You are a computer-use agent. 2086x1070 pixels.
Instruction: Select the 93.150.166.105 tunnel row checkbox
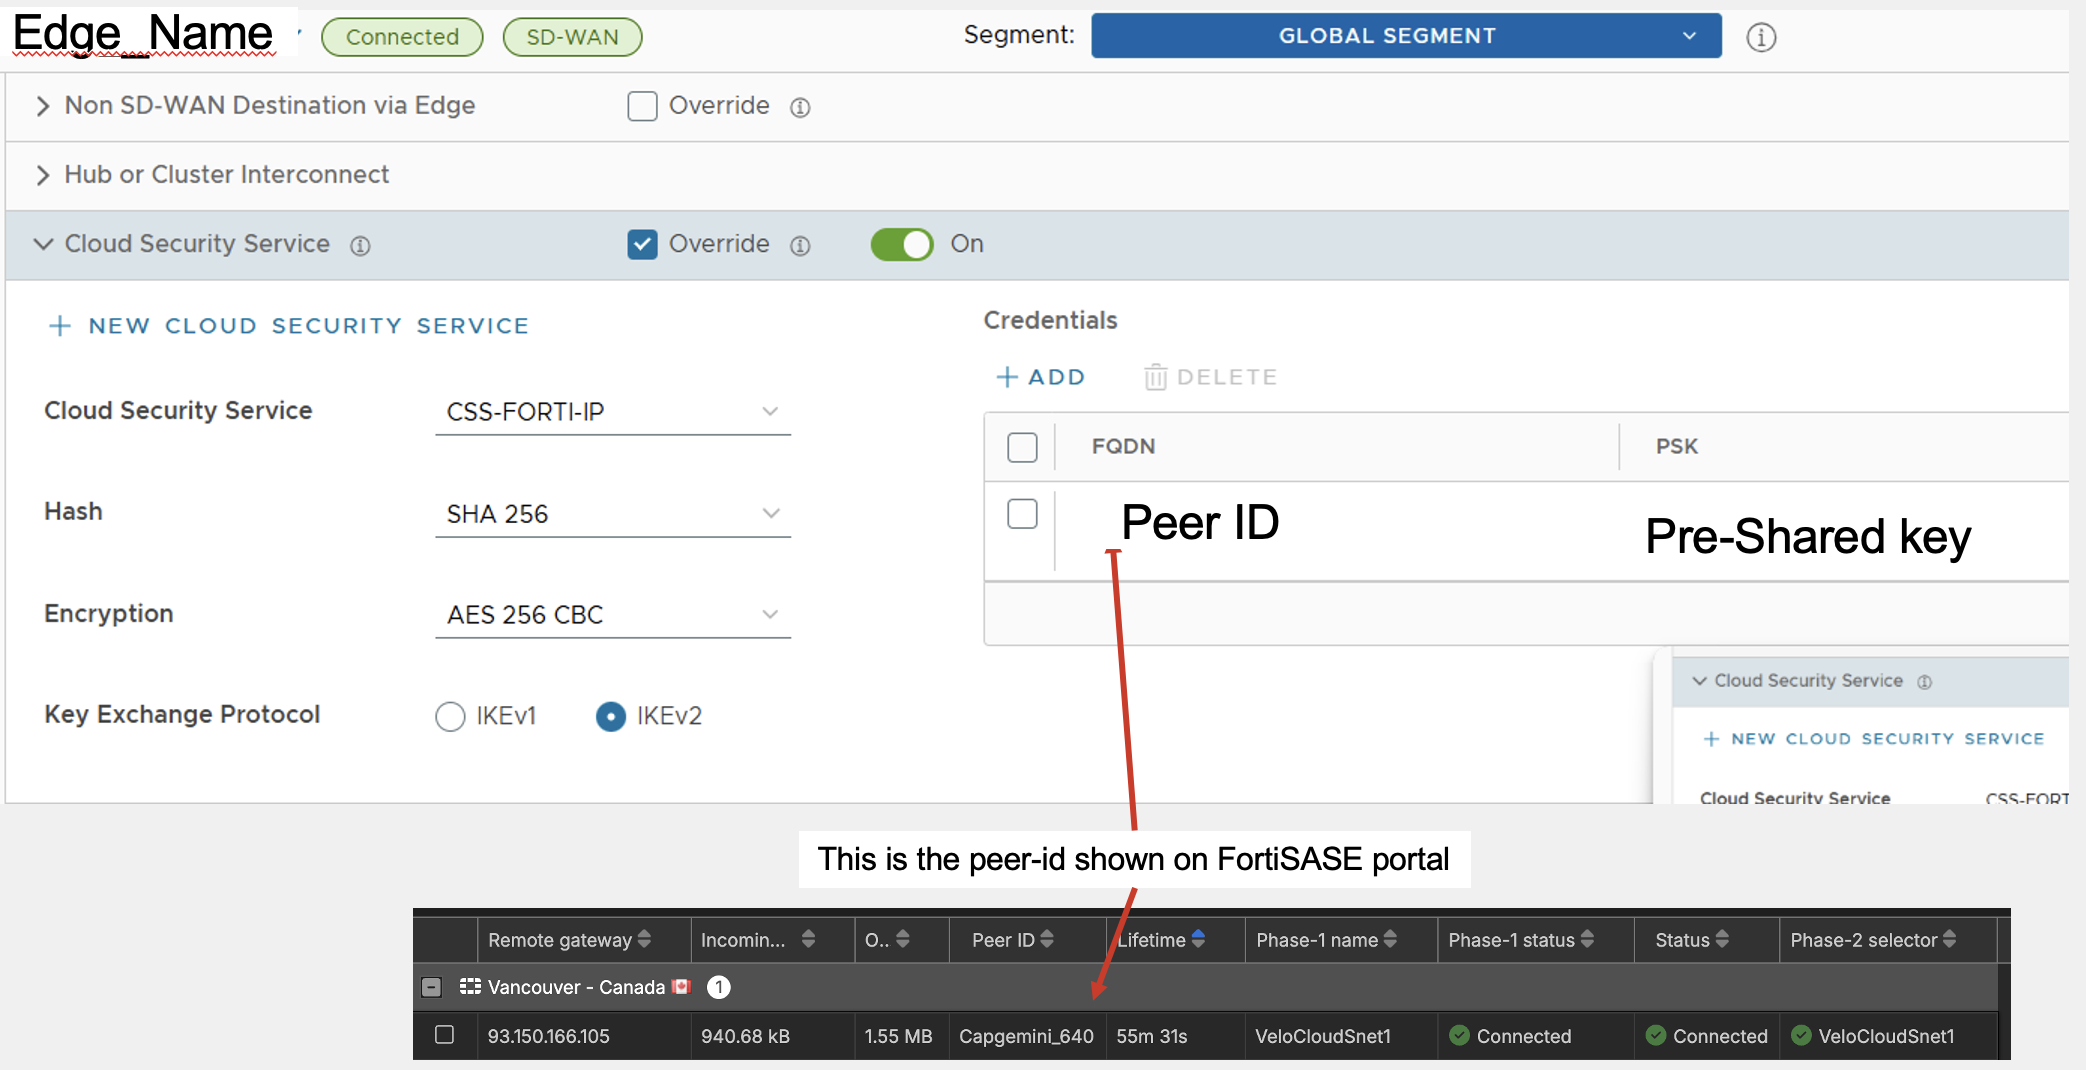click(x=445, y=1035)
